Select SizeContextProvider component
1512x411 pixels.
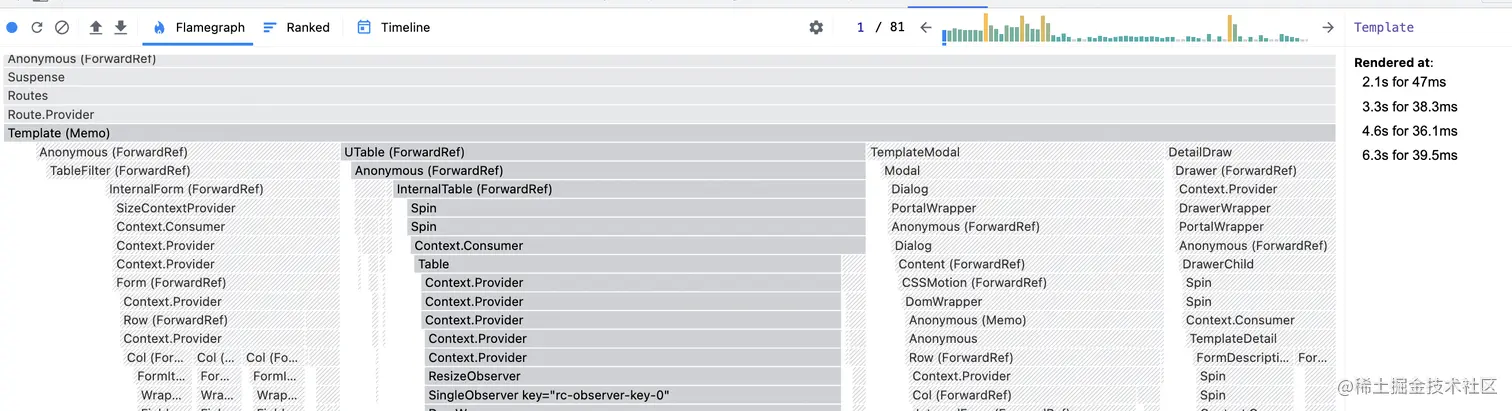tap(226, 208)
